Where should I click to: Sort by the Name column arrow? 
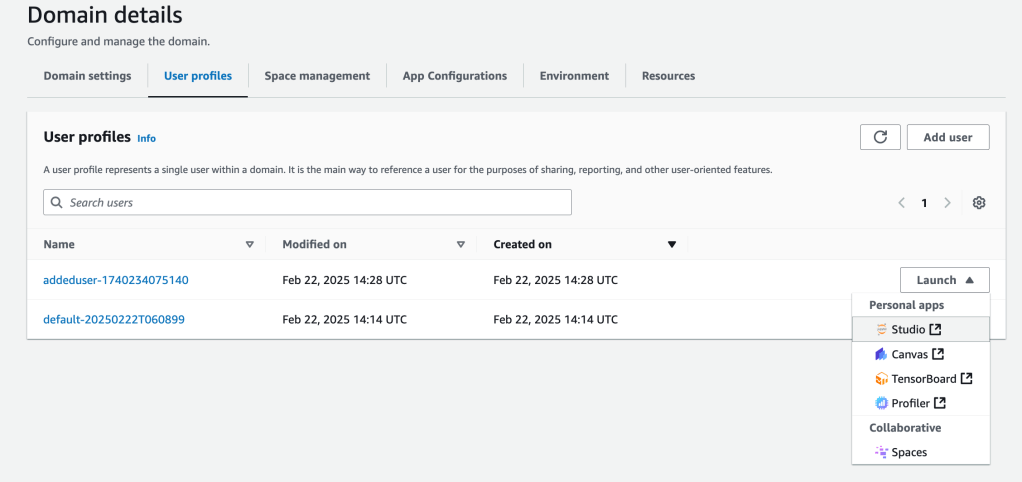pyautogui.click(x=249, y=244)
